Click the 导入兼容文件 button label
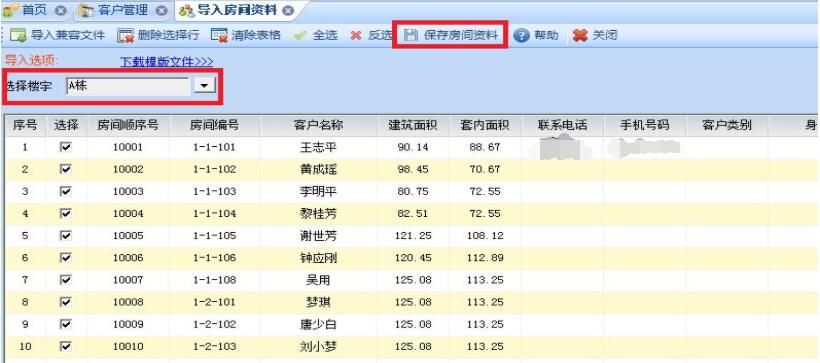820x363 pixels. coord(68,36)
